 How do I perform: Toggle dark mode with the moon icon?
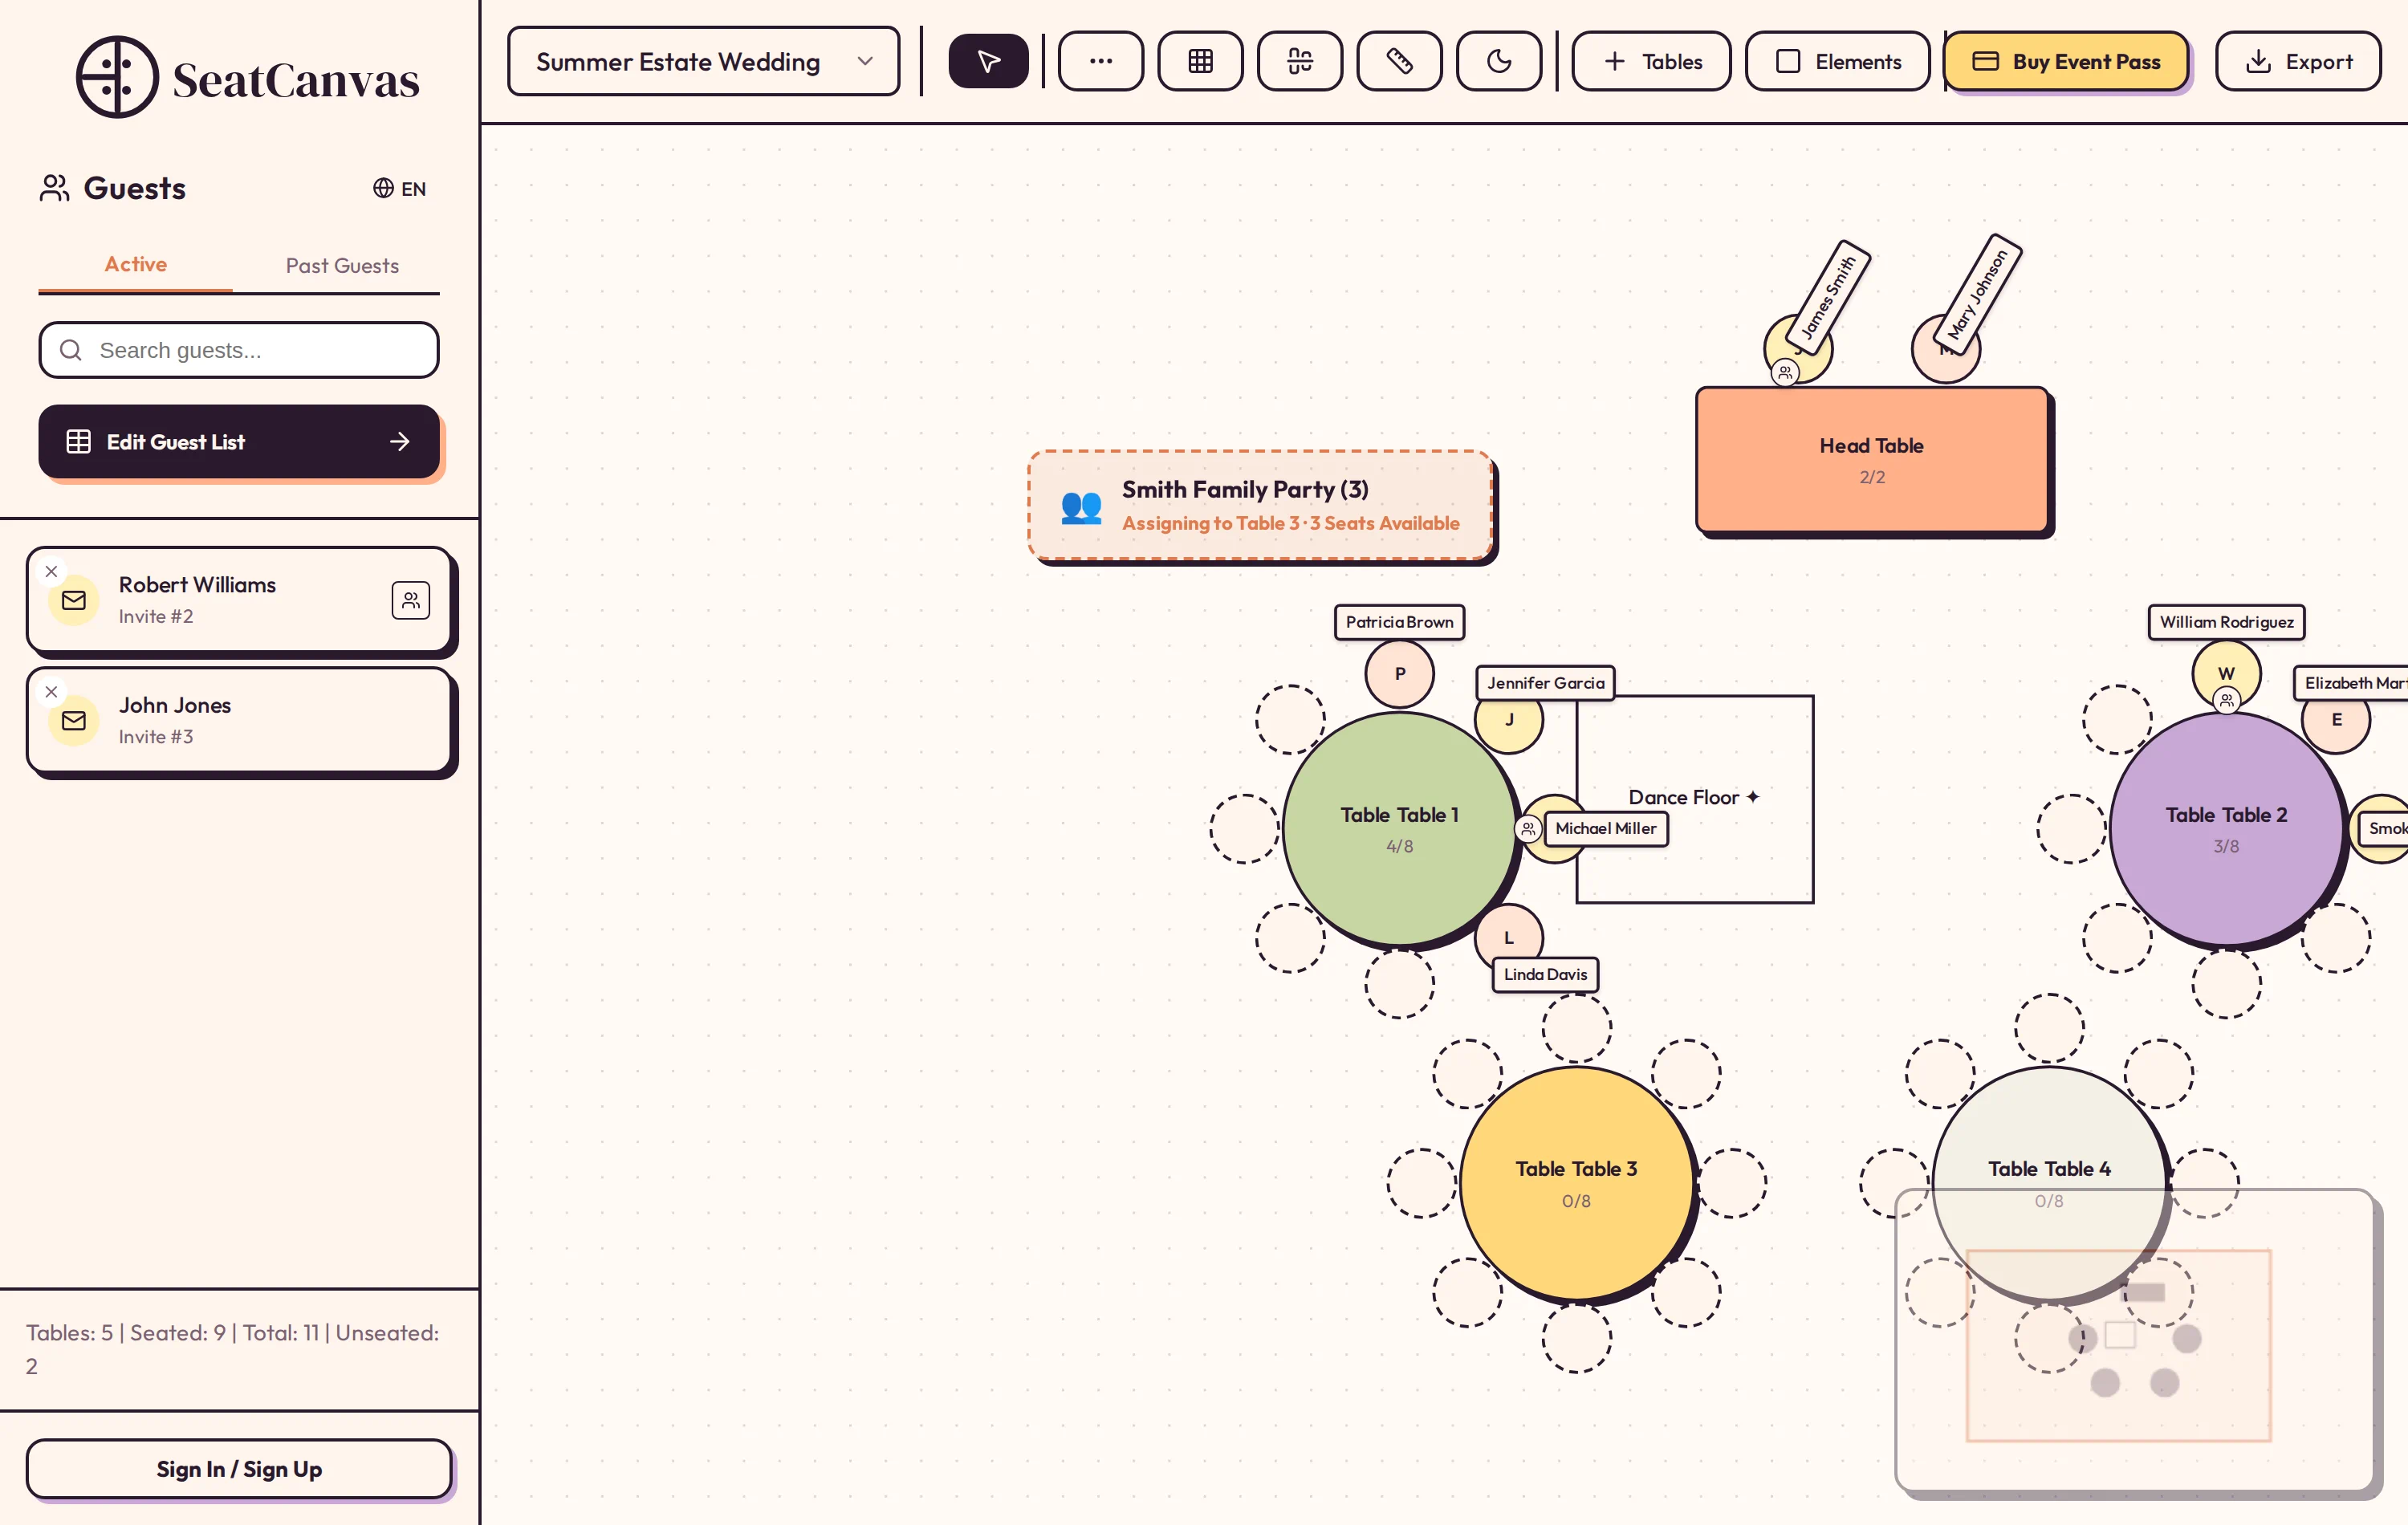pyautogui.click(x=1498, y=61)
